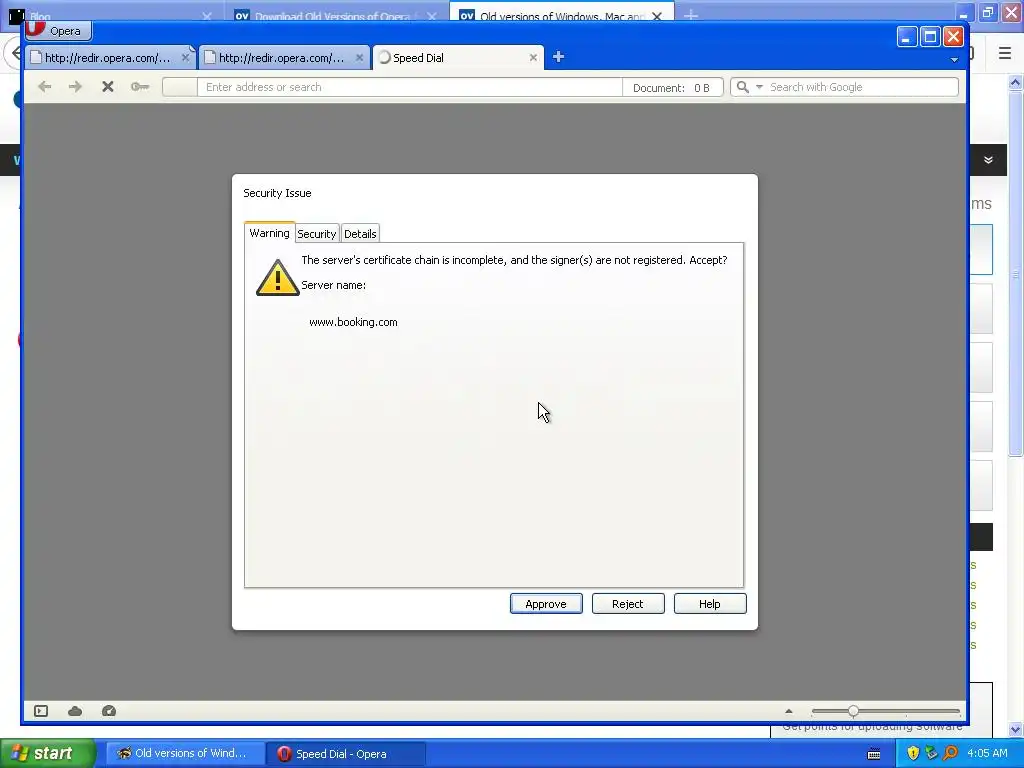The width and height of the screenshot is (1024, 768).
Task: Open background browser hamburger menu
Action: 1005,53
